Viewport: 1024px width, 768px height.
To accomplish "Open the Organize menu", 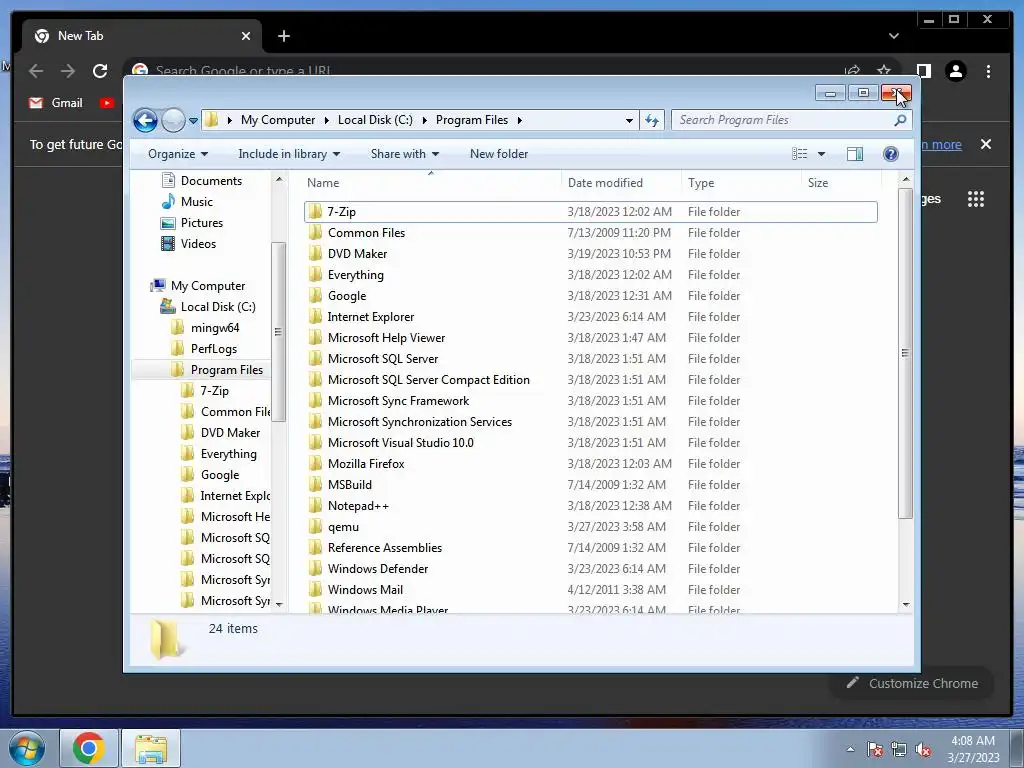I will pyautogui.click(x=178, y=154).
